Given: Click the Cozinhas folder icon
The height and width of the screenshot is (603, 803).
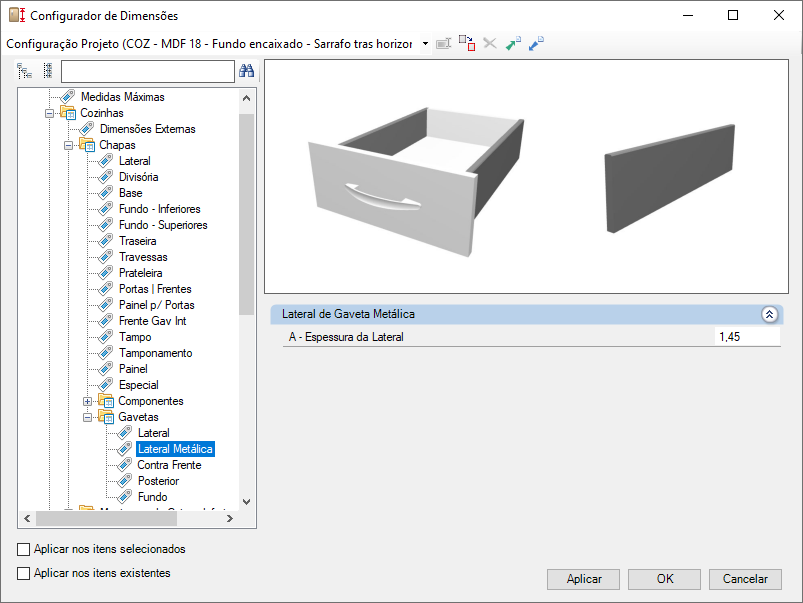Looking at the screenshot, I should pyautogui.click(x=68, y=113).
